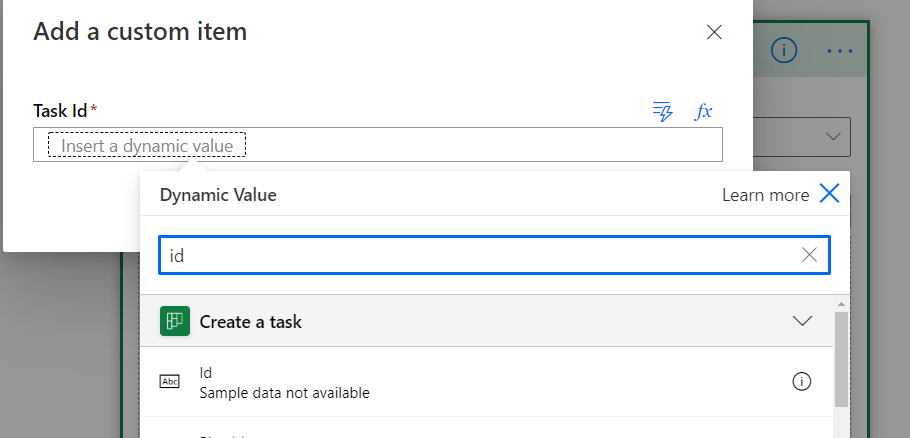Click the green Planner icon beside Create a task
Image resolution: width=910 pixels, height=438 pixels.
175,321
